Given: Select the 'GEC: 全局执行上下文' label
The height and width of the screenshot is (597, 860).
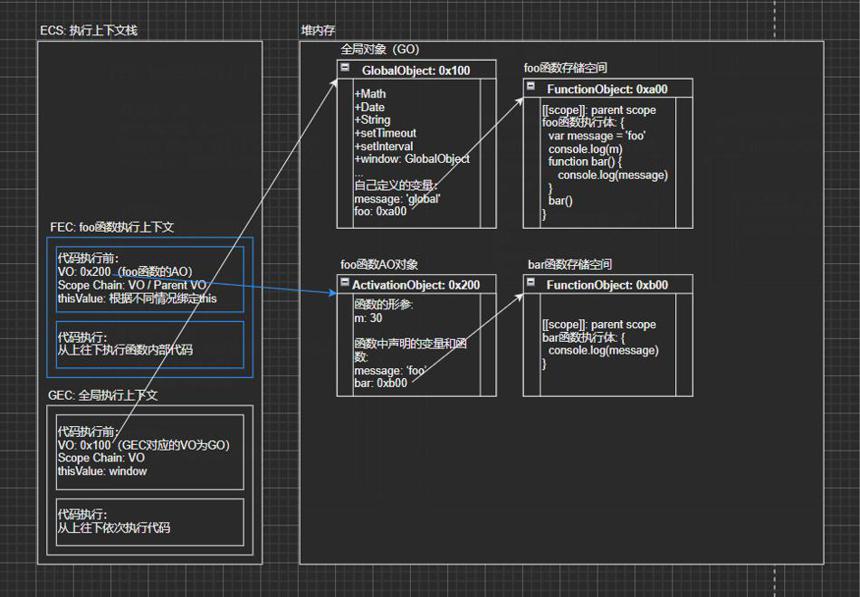Looking at the screenshot, I should tap(103, 395).
